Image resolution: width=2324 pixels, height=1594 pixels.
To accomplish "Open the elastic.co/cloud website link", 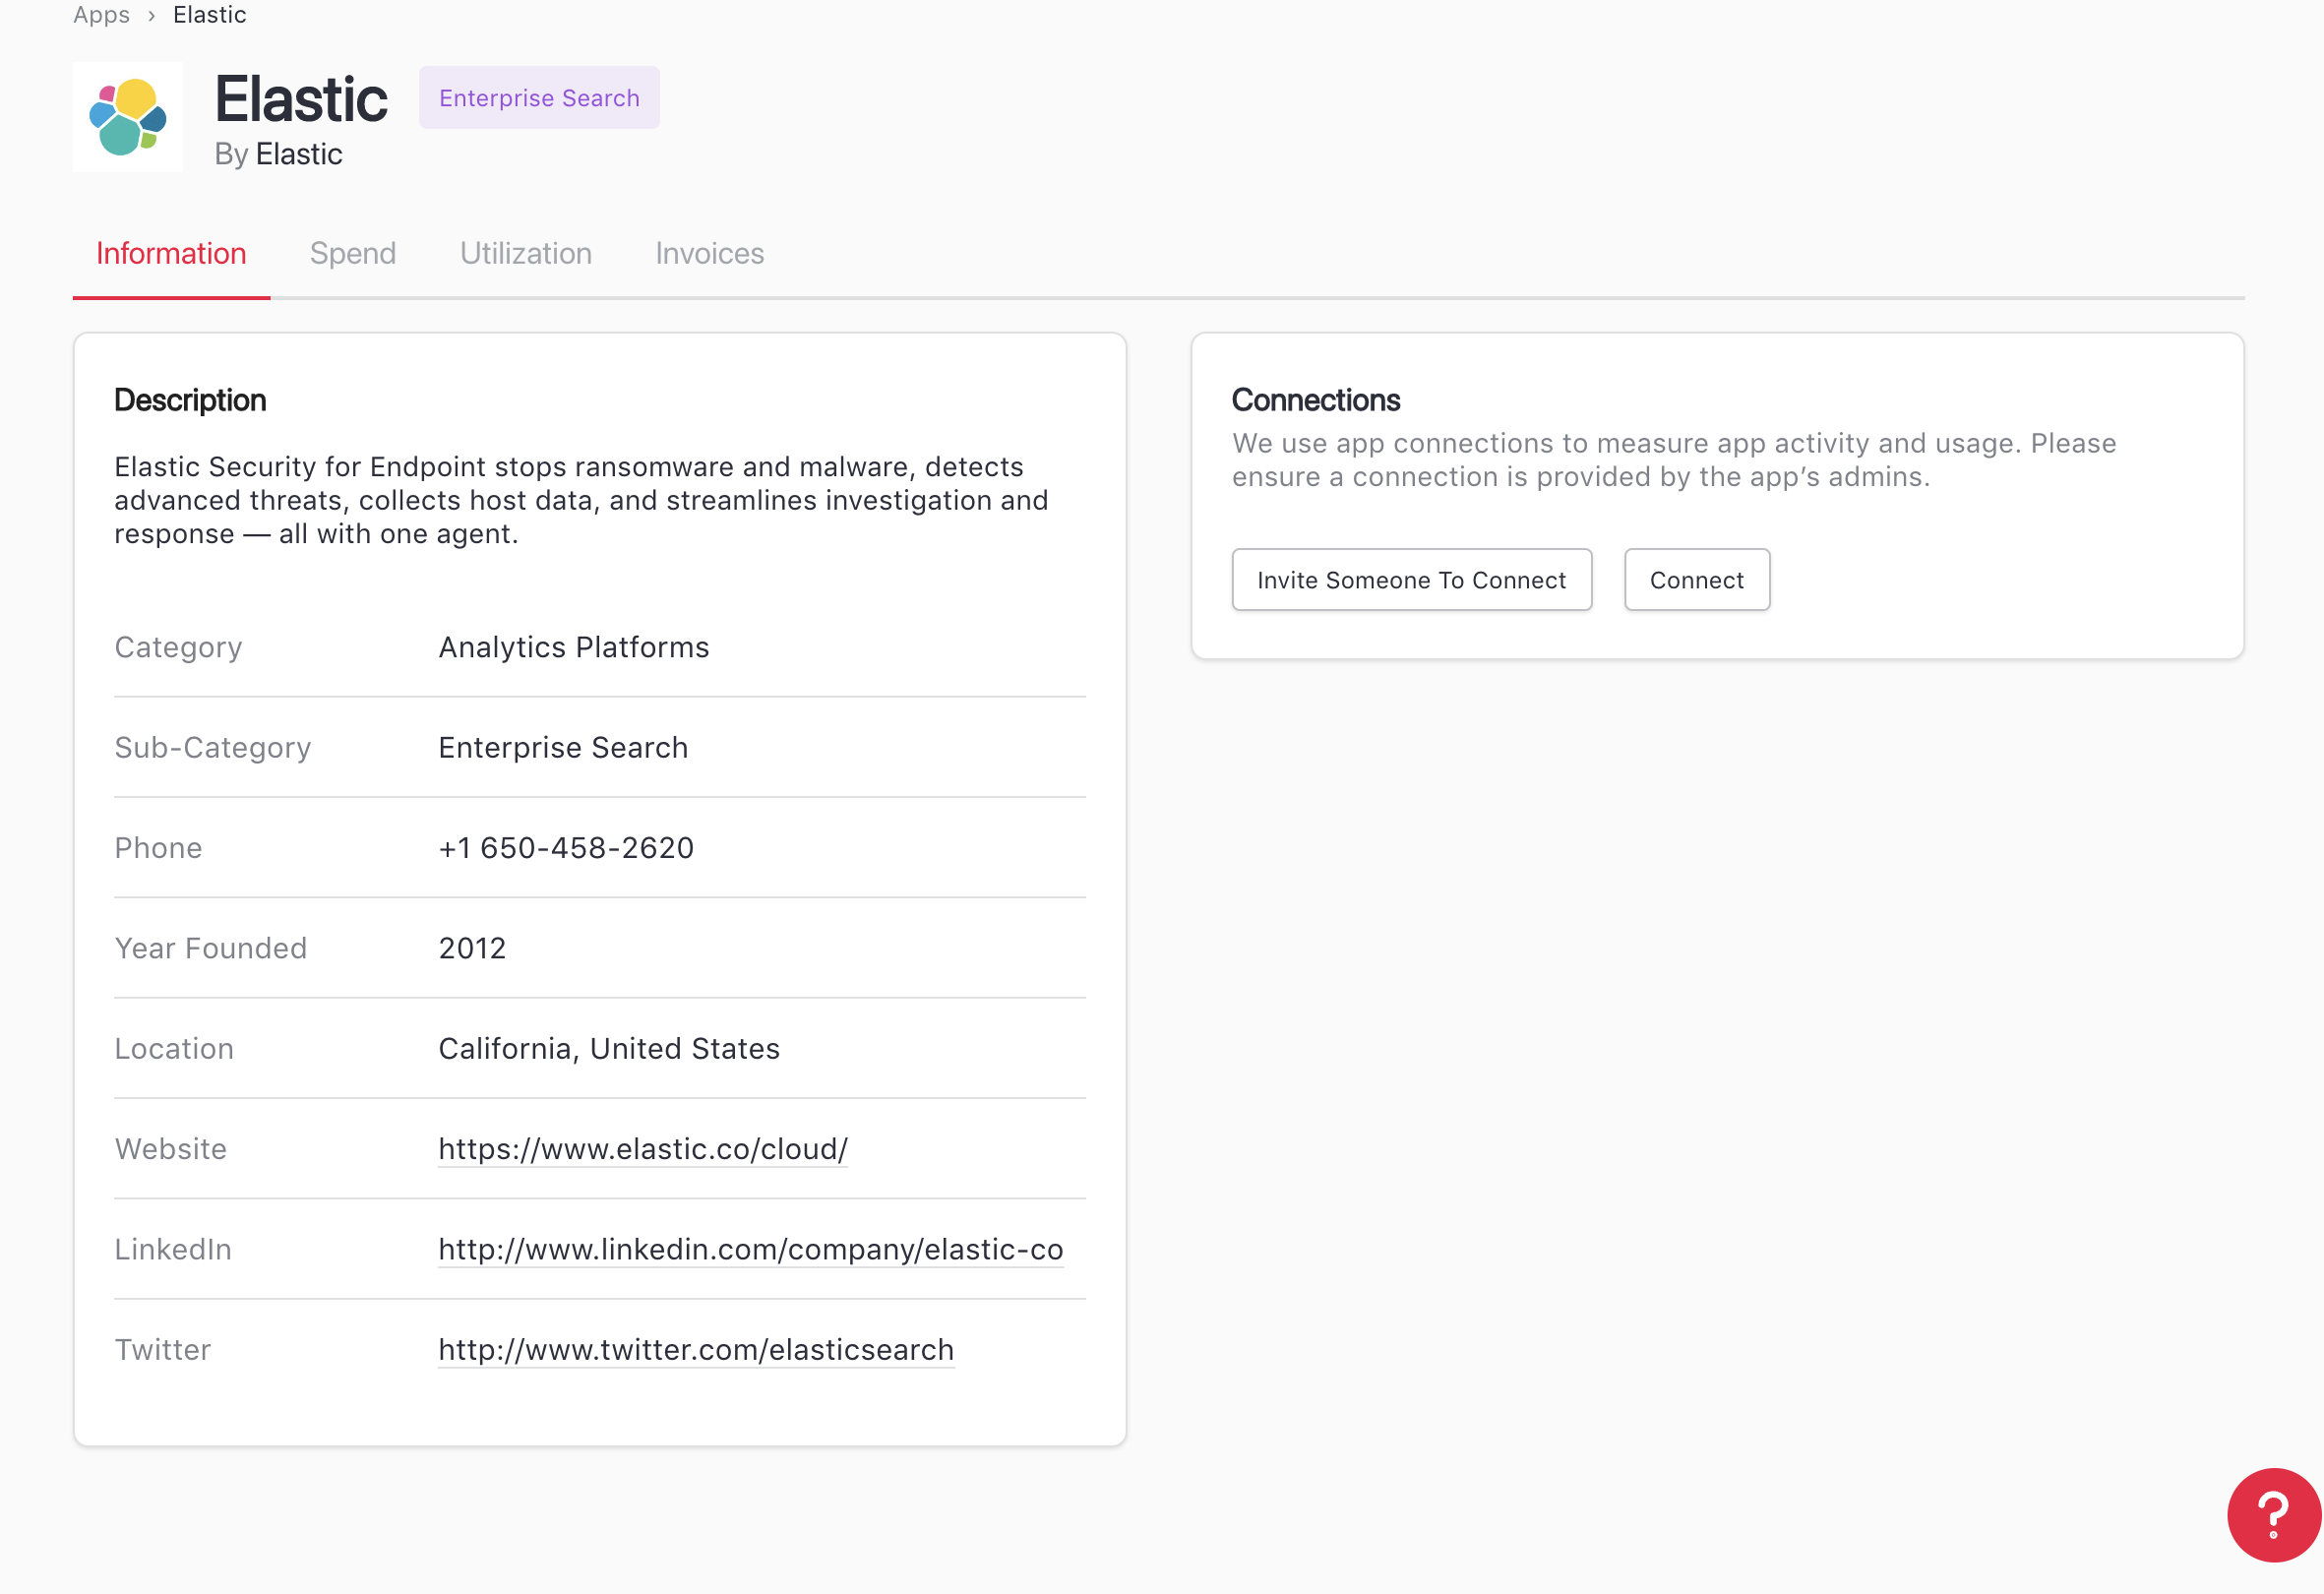I will (x=643, y=1149).
